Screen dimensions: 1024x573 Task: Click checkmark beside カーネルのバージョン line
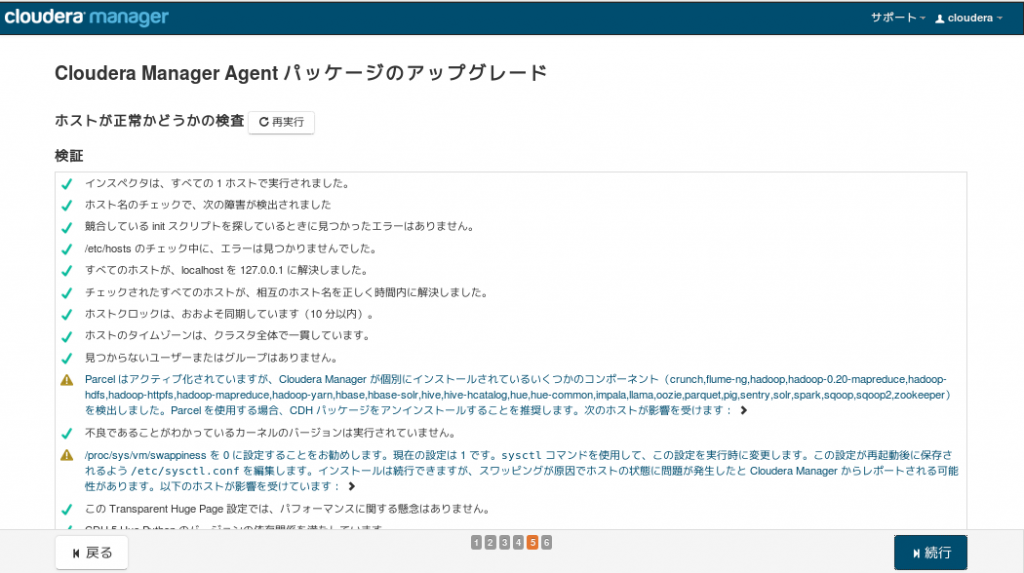pos(67,433)
